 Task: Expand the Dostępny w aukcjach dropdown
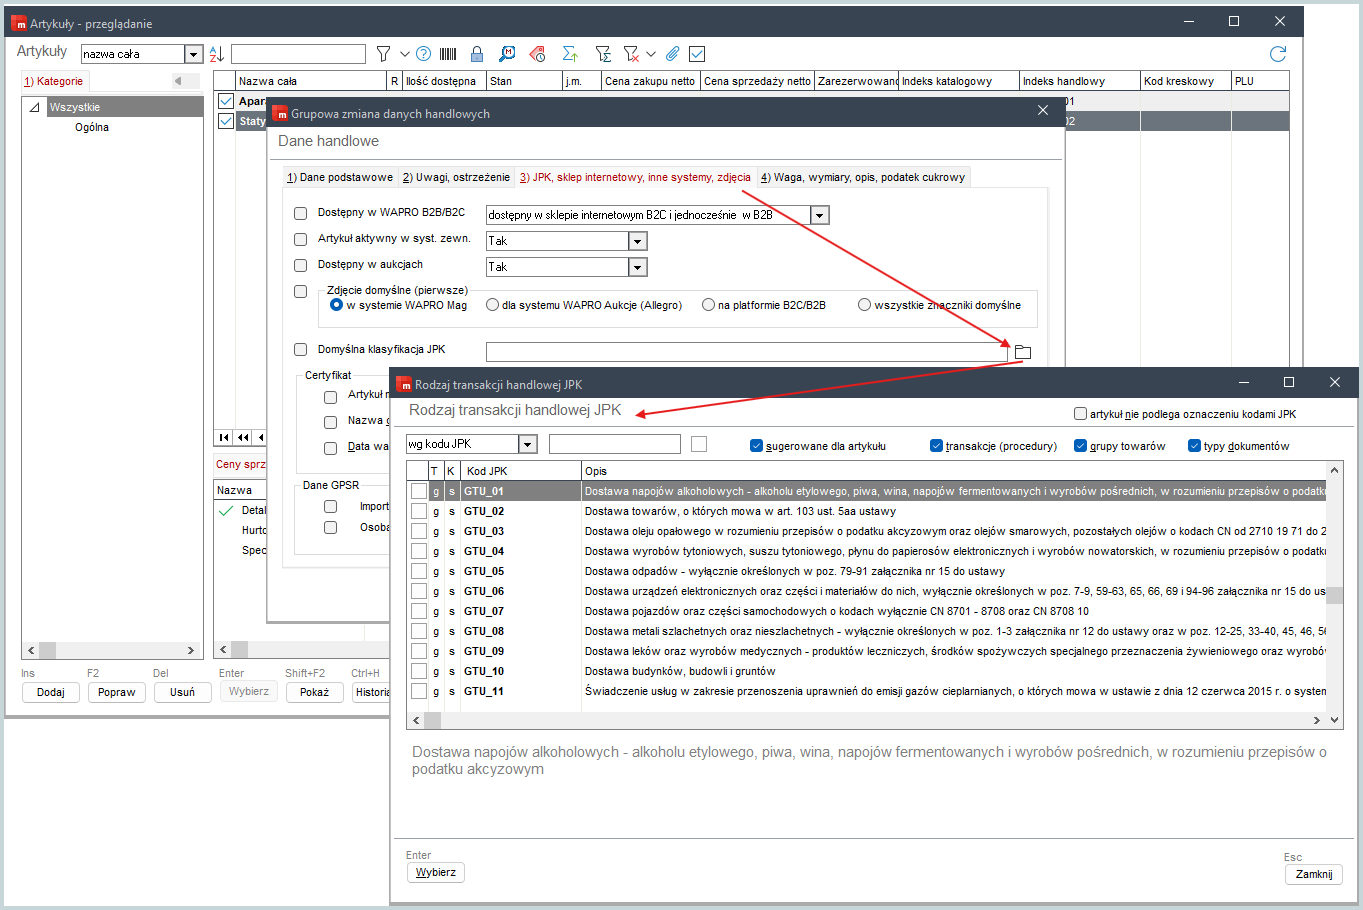[x=637, y=267]
